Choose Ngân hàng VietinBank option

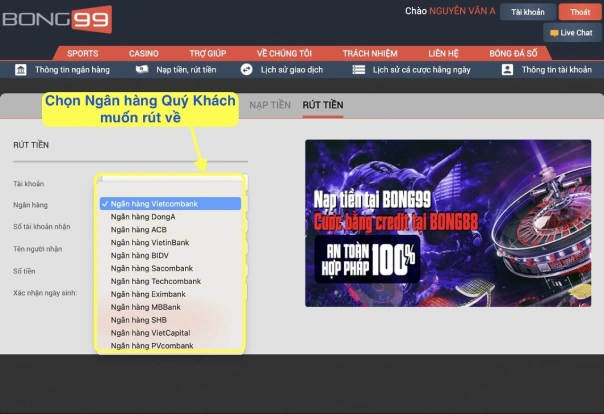pos(170,243)
